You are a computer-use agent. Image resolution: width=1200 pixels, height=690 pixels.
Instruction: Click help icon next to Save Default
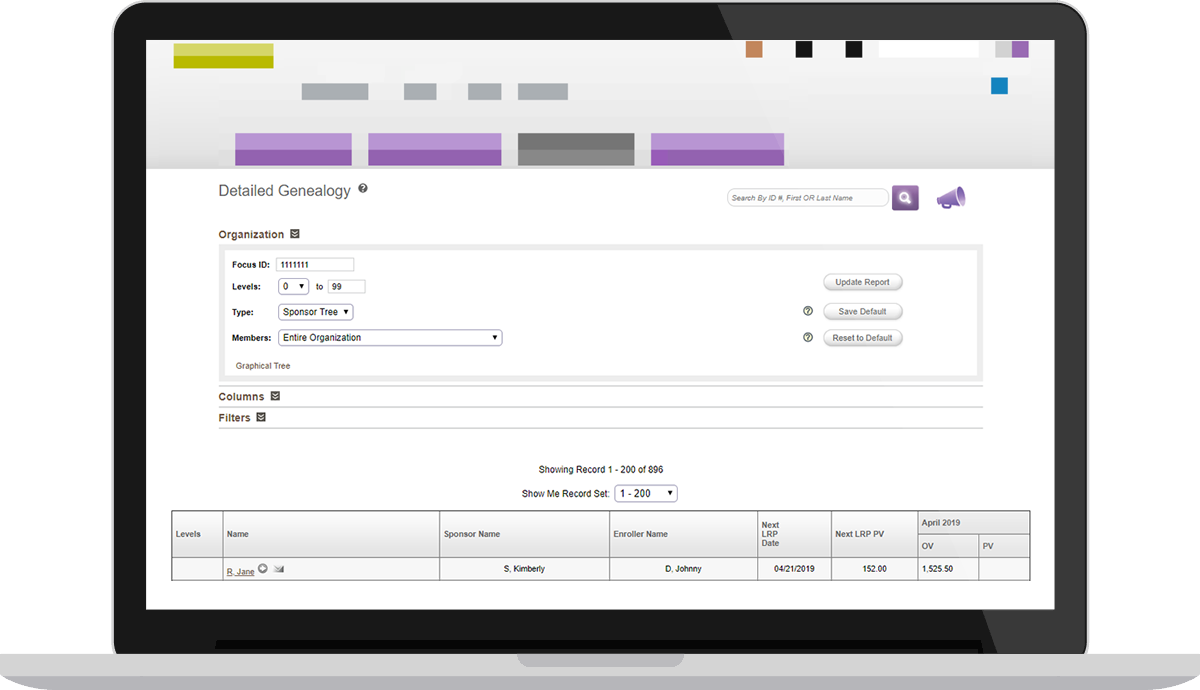[x=808, y=311]
